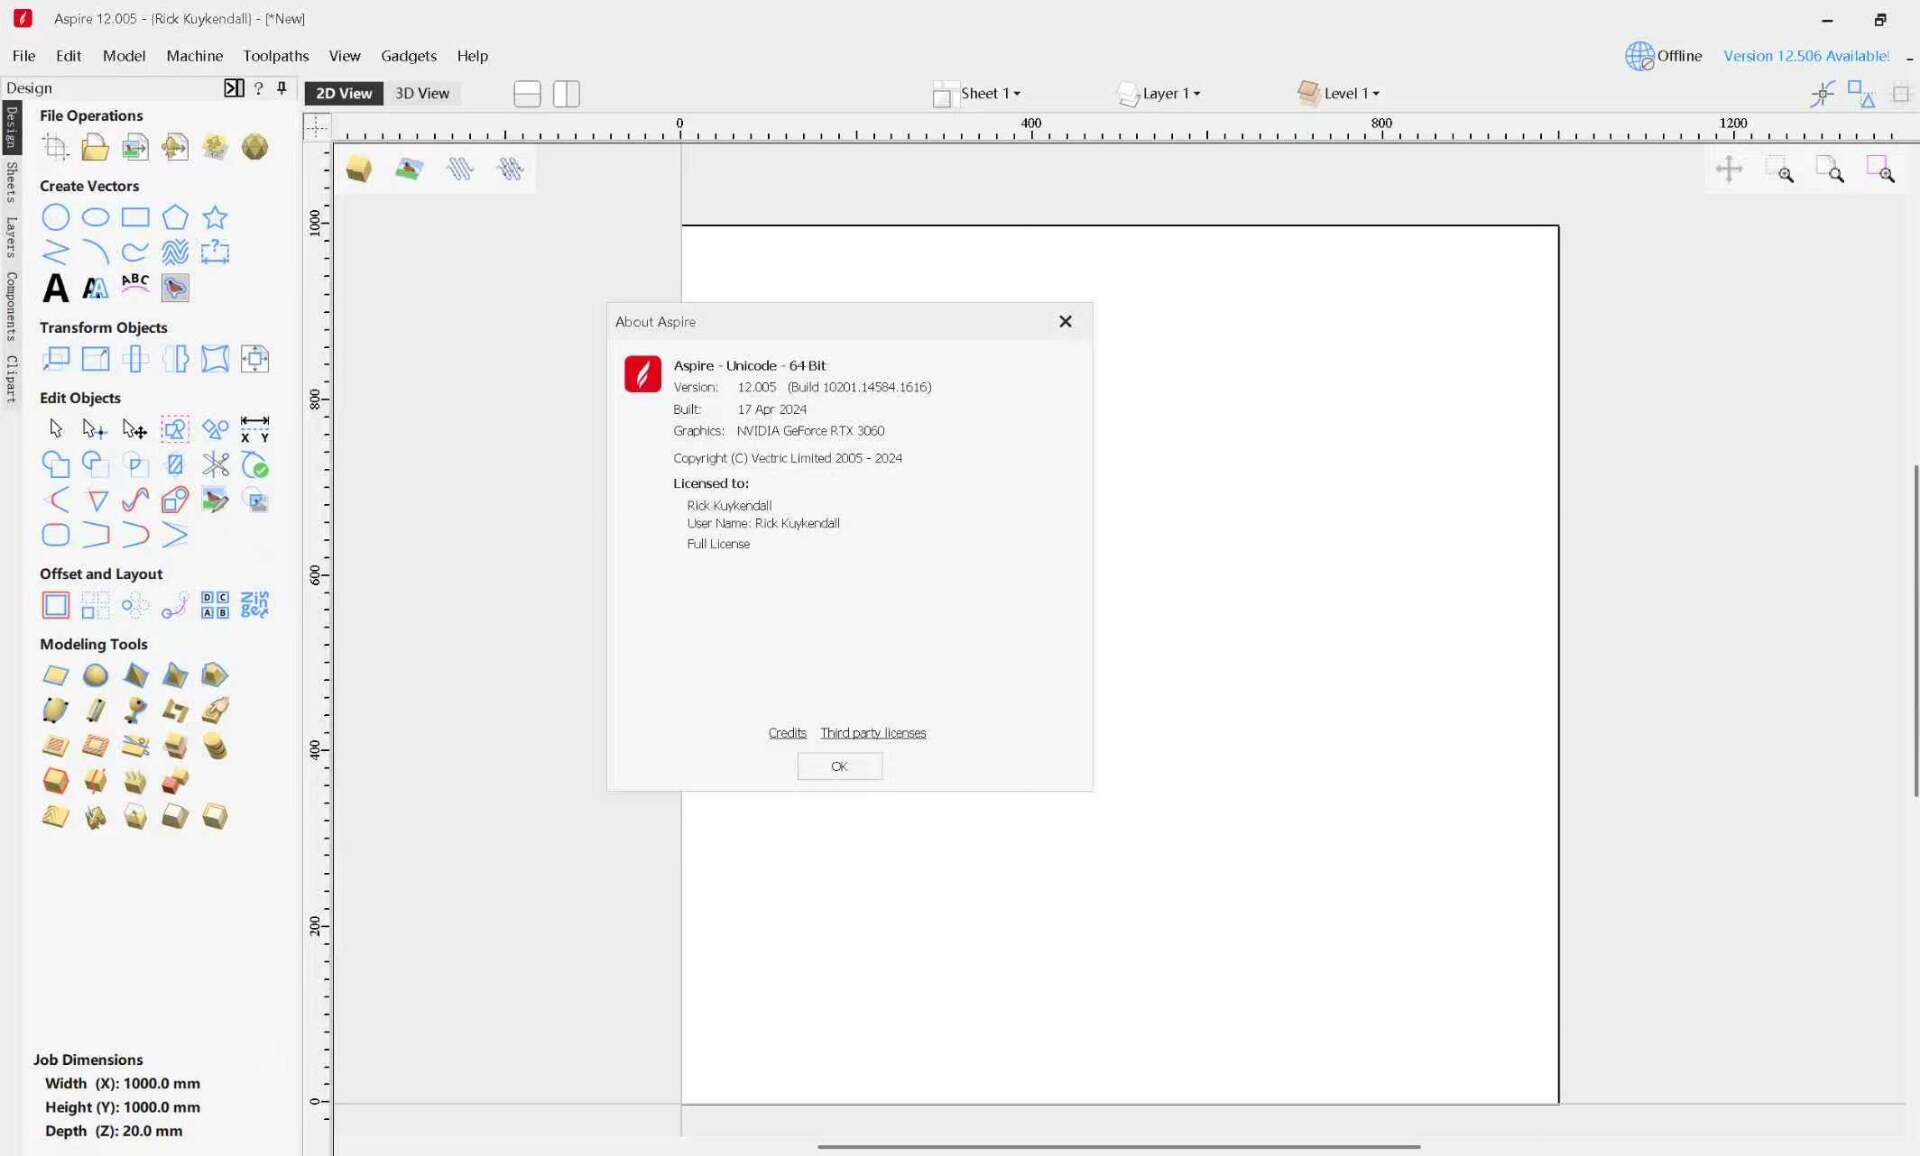This screenshot has width=1920, height=1156.
Task: Open the Toolpaths menu
Action: coord(276,56)
